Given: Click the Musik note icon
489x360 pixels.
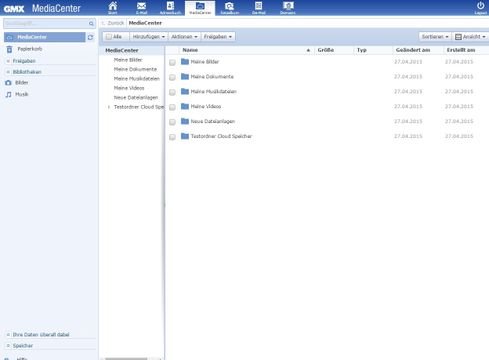Looking at the screenshot, I should pyautogui.click(x=9, y=94).
